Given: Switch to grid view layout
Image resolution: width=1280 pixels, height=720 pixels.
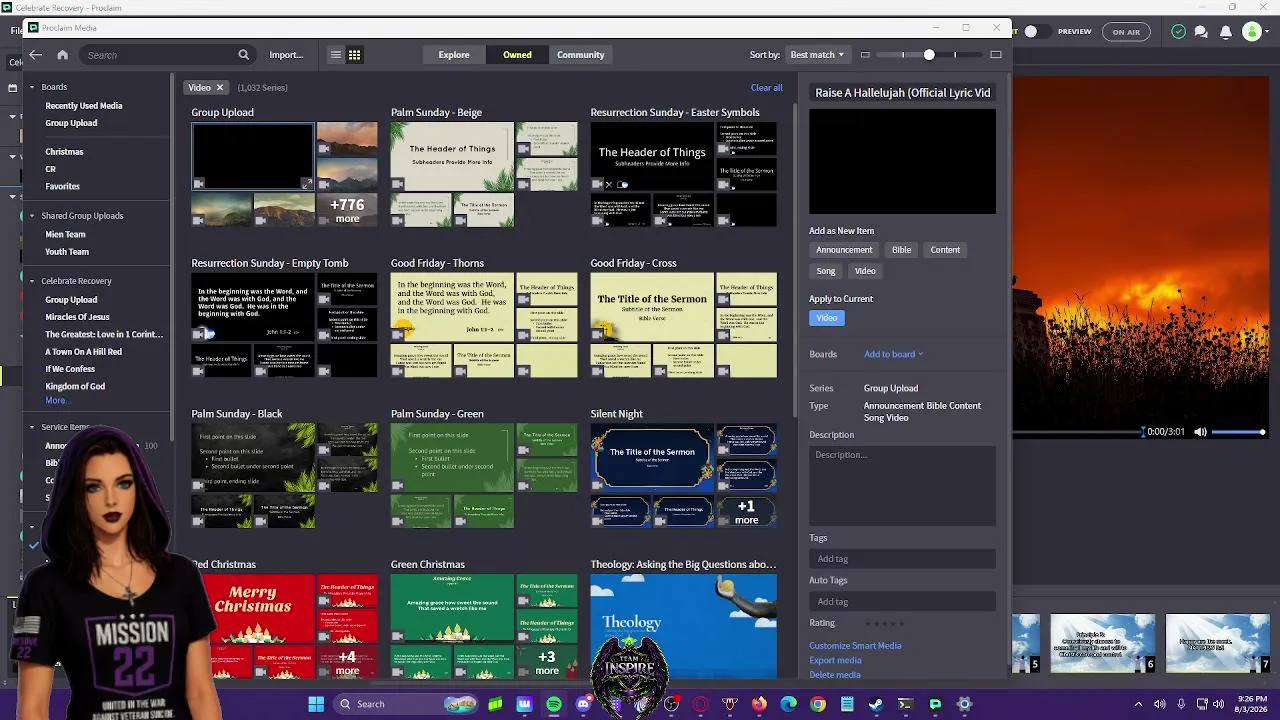Looking at the screenshot, I should [354, 55].
